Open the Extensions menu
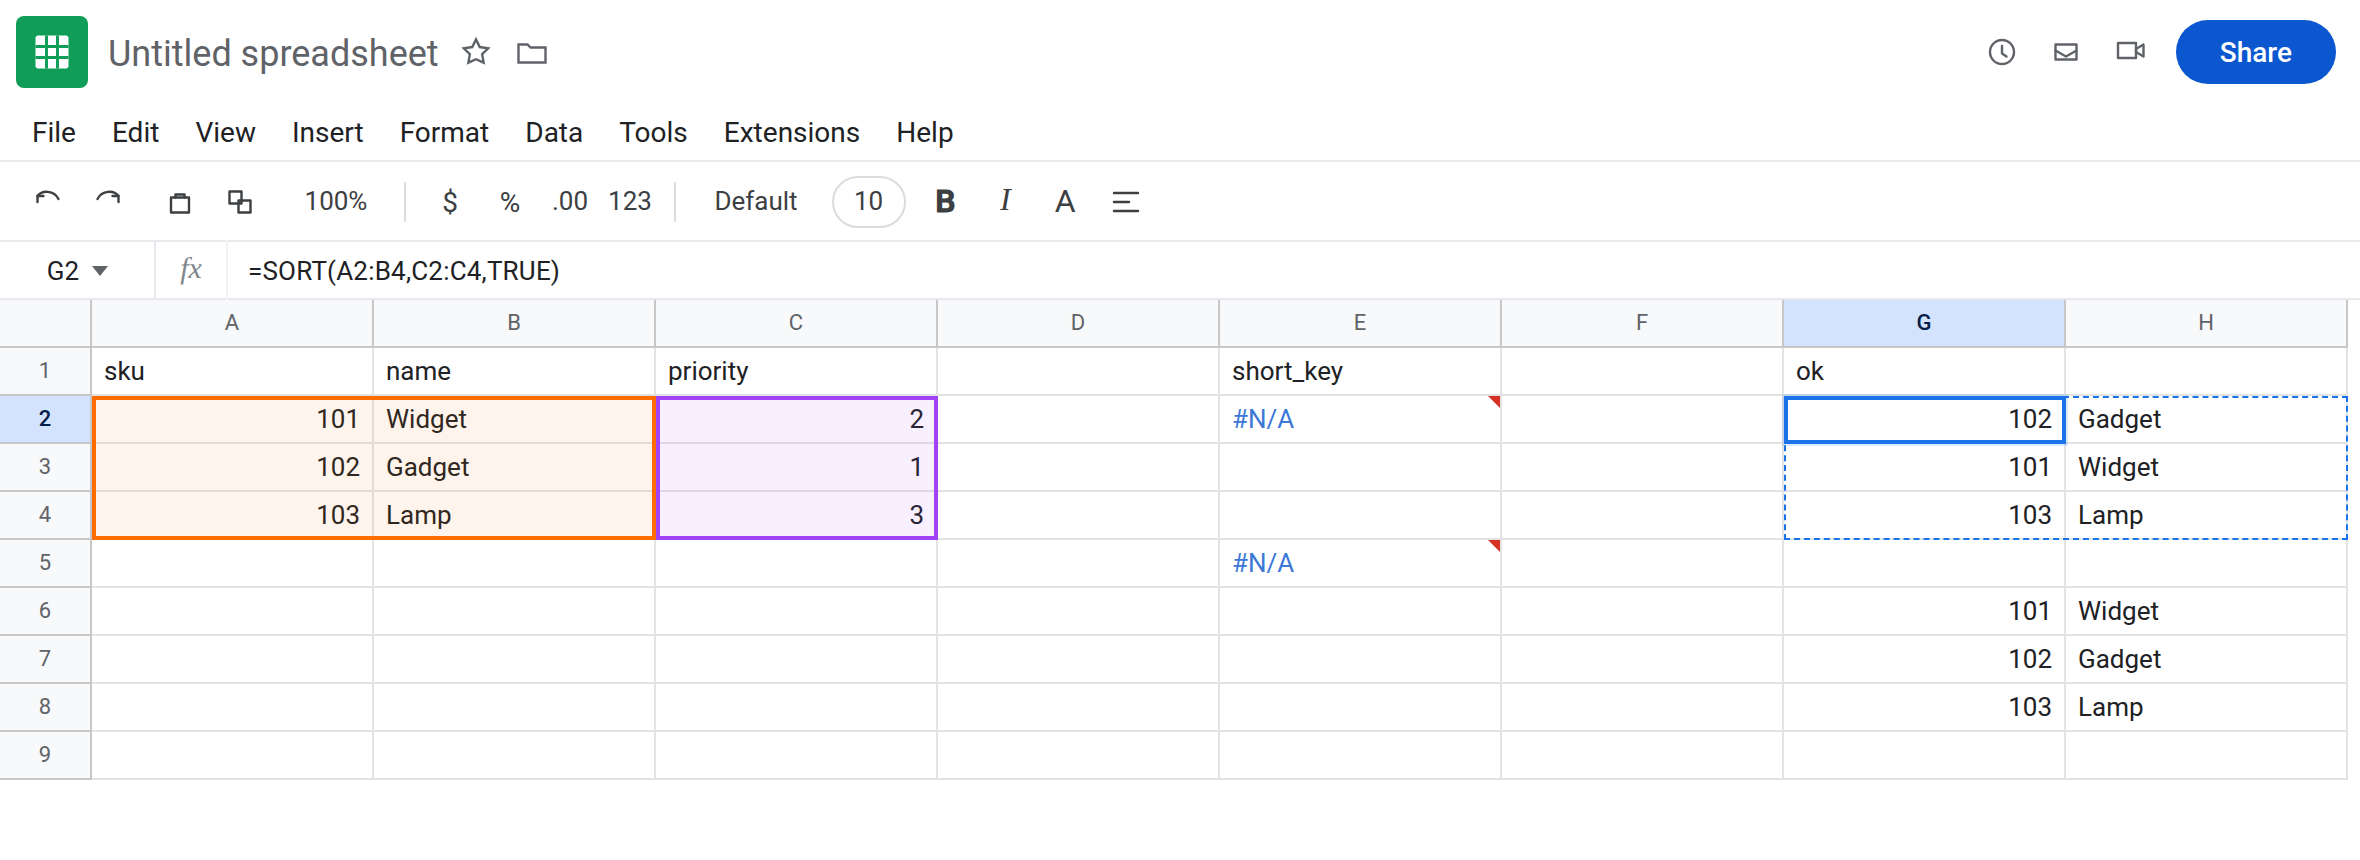This screenshot has width=2360, height=860. tap(792, 132)
